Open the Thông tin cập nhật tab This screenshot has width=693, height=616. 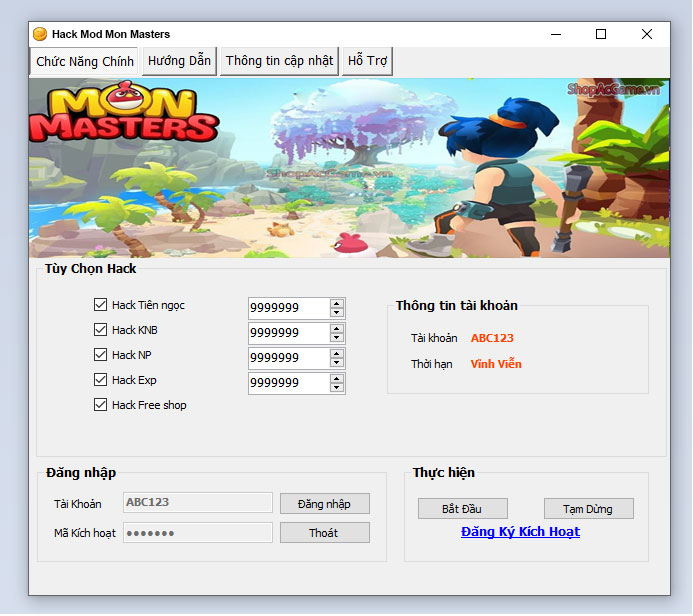coord(279,61)
